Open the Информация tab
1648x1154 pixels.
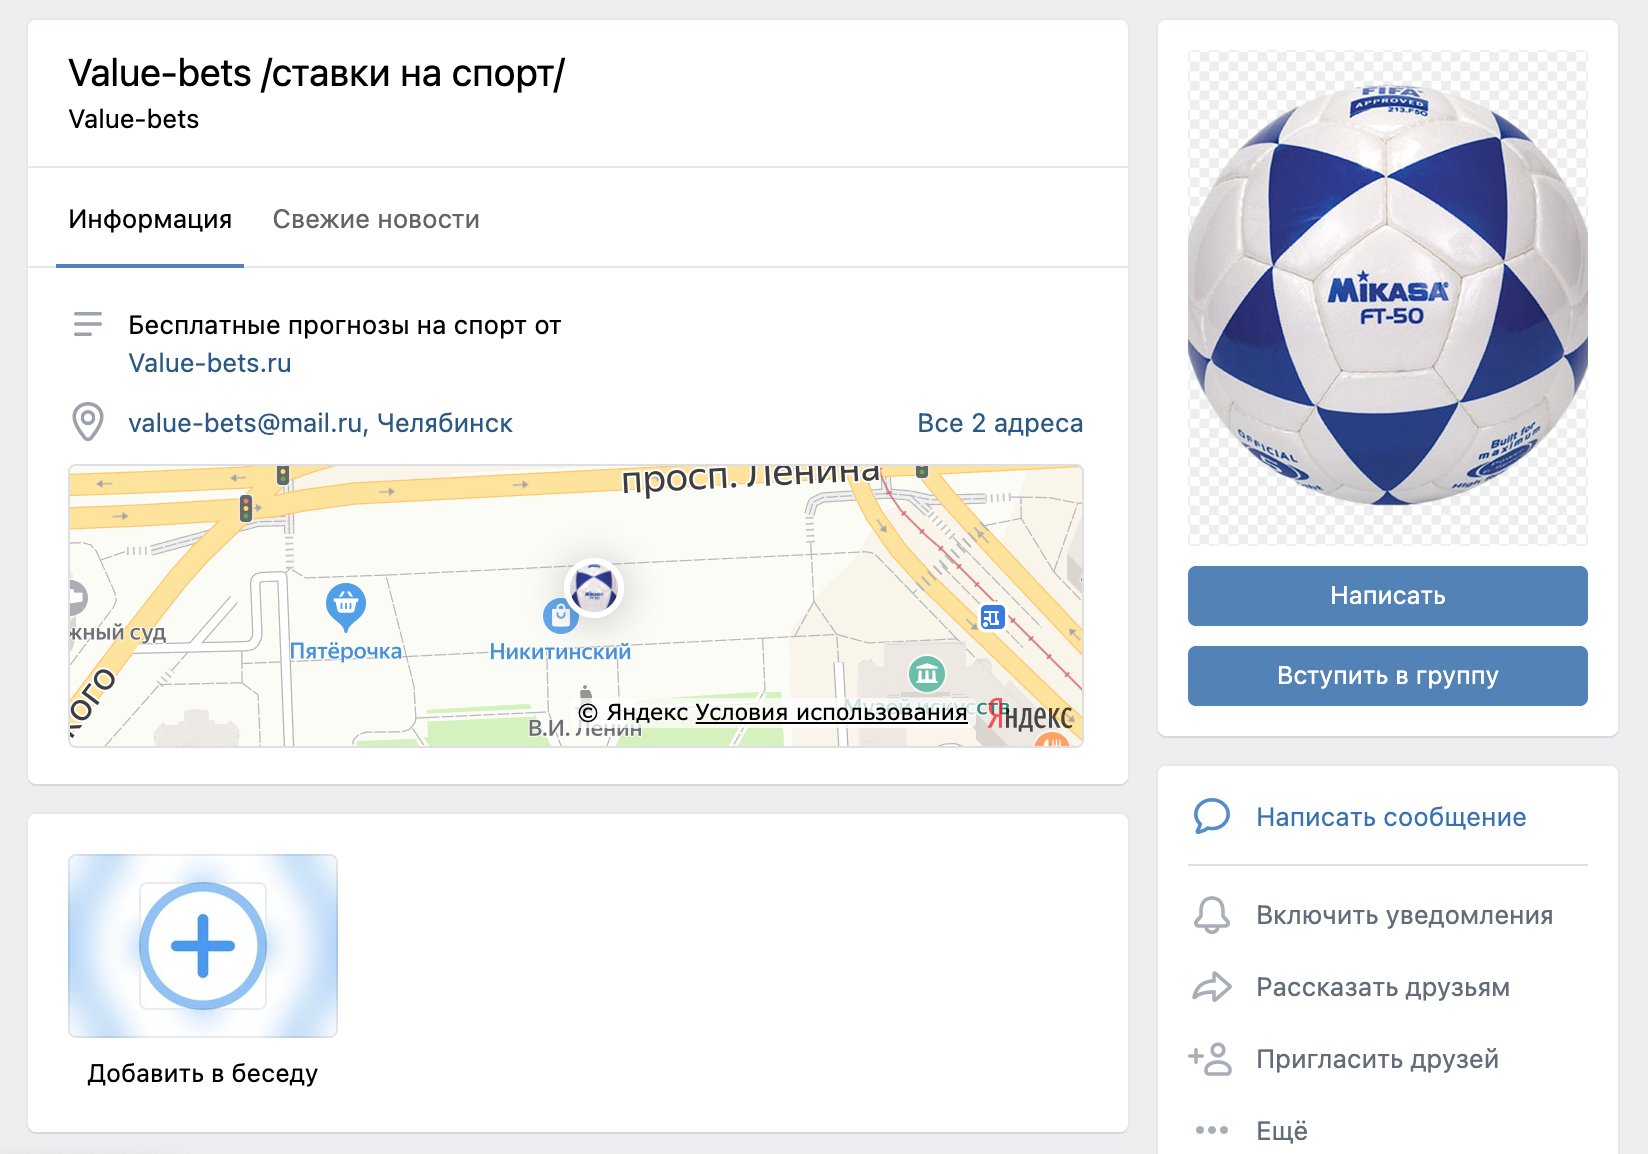150,219
